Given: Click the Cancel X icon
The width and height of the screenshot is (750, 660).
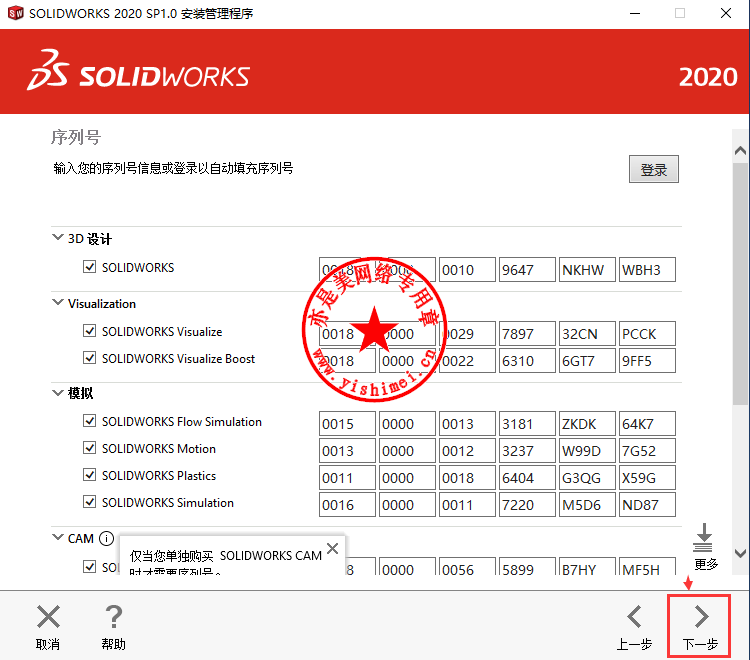Looking at the screenshot, I should [x=48, y=616].
